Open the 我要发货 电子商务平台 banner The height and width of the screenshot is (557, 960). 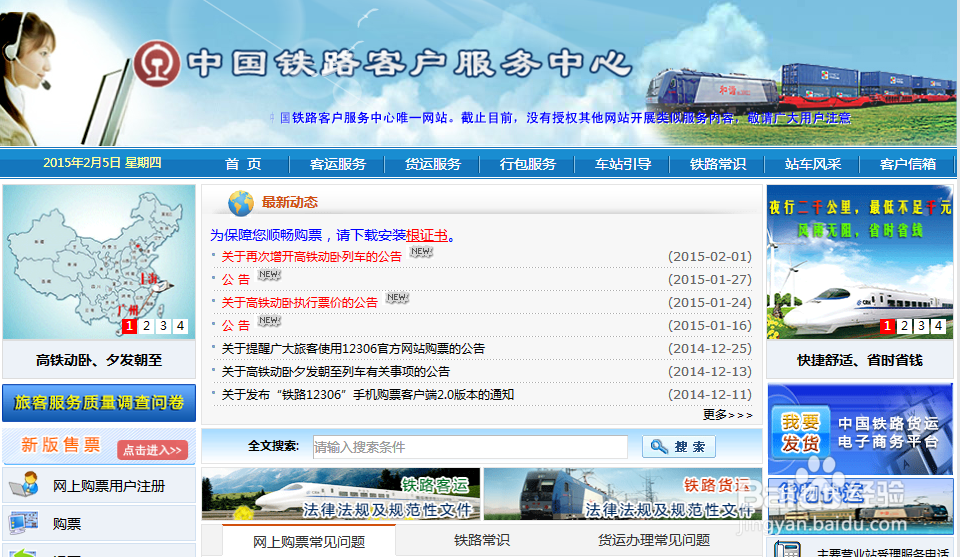860,428
